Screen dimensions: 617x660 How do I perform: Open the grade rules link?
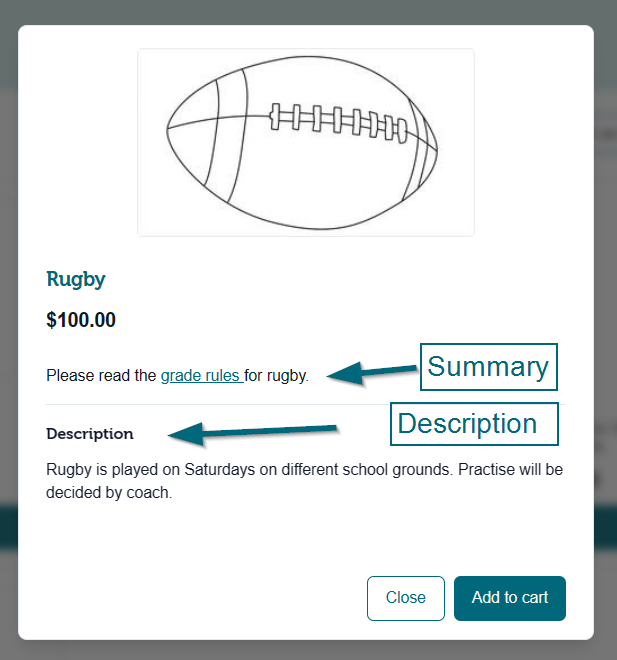(201, 375)
